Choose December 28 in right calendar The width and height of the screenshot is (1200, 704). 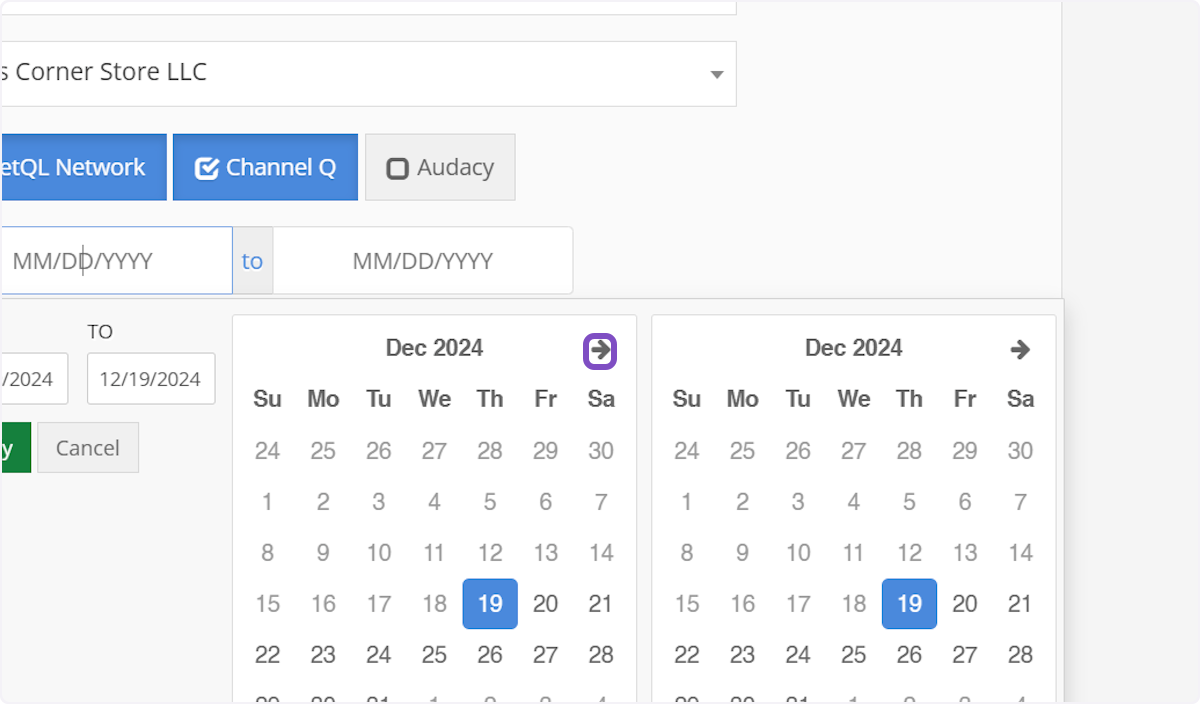[1020, 655]
